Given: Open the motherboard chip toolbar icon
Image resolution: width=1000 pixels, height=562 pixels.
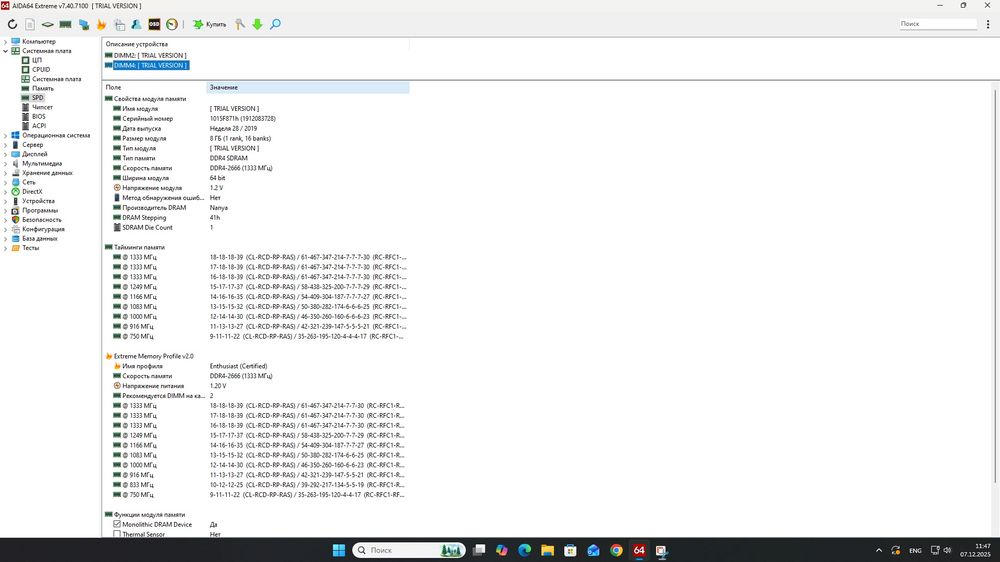Looking at the screenshot, I should point(48,24).
